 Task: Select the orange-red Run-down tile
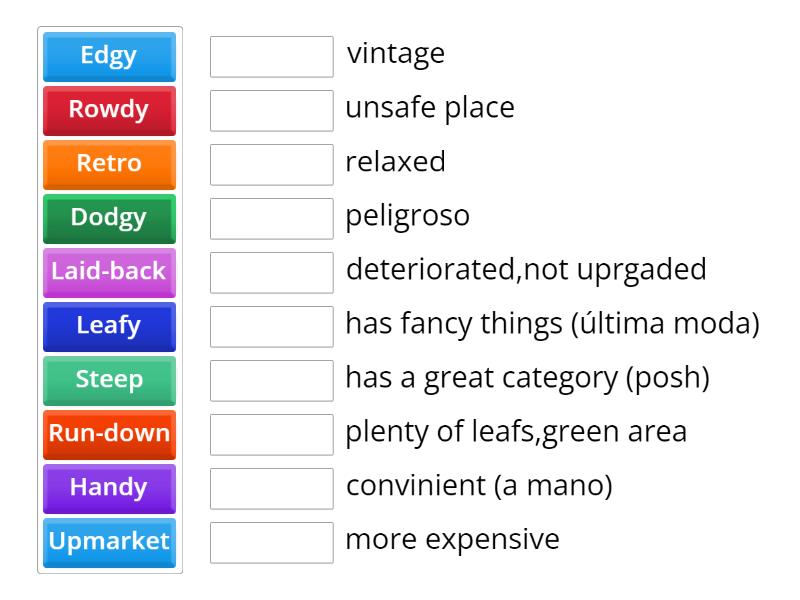tap(109, 434)
